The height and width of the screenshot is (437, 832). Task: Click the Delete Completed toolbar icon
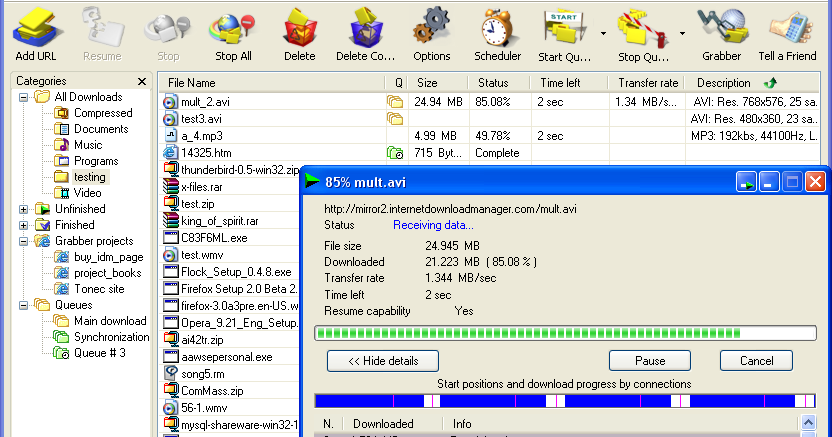point(365,34)
